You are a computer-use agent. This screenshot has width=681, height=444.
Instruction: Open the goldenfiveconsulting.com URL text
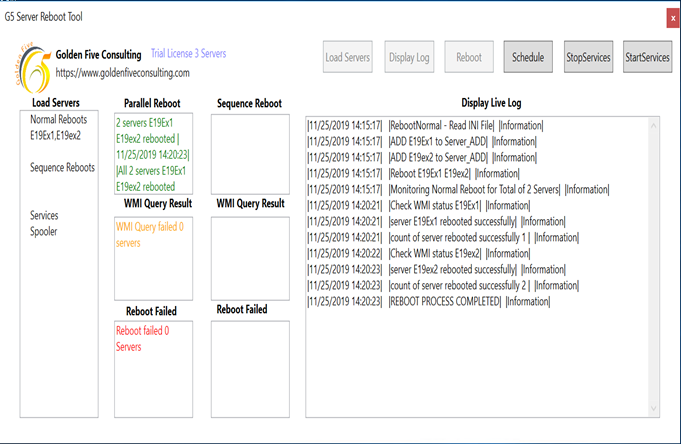[x=122, y=73]
